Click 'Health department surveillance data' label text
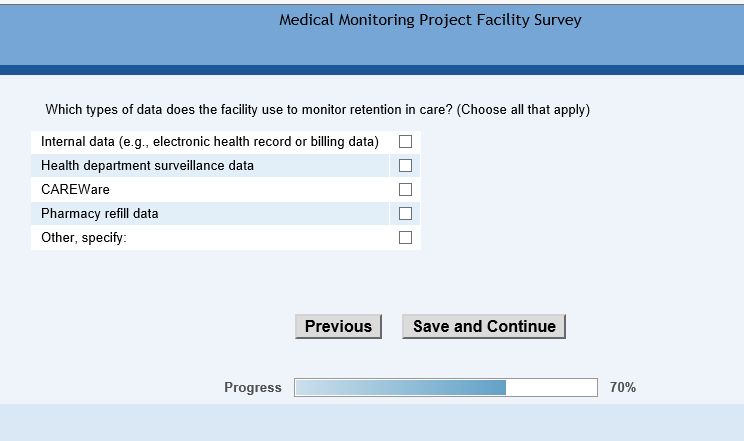744x441 pixels. (x=147, y=166)
